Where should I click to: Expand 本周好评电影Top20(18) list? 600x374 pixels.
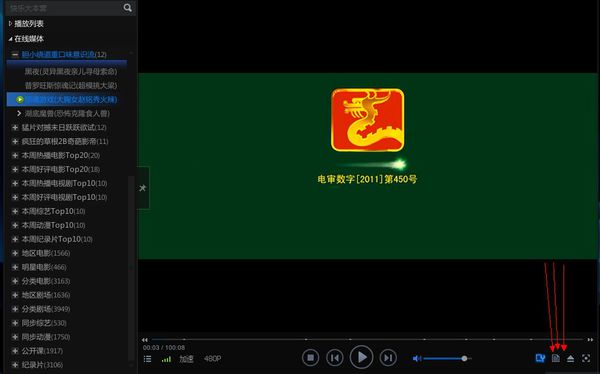(x=15, y=169)
